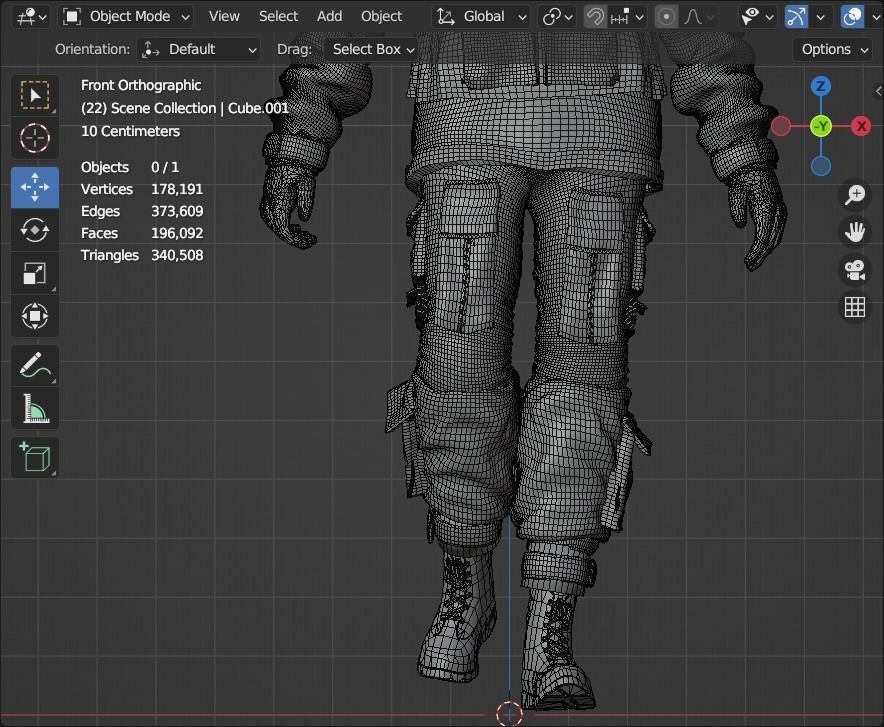Open the Add menu
This screenshot has height=727, width=884.
[x=329, y=16]
